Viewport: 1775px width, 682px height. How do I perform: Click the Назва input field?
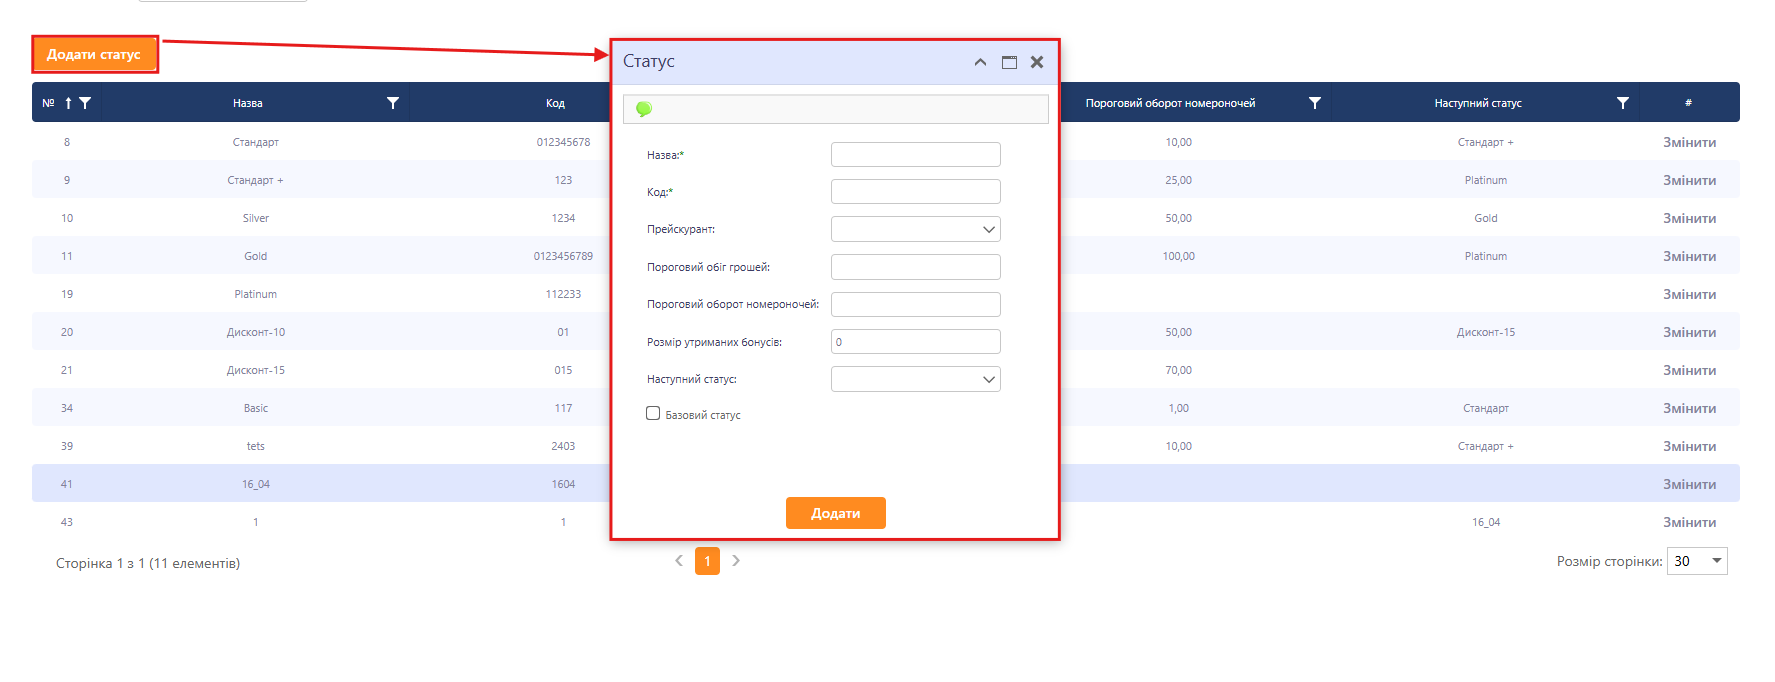915,154
